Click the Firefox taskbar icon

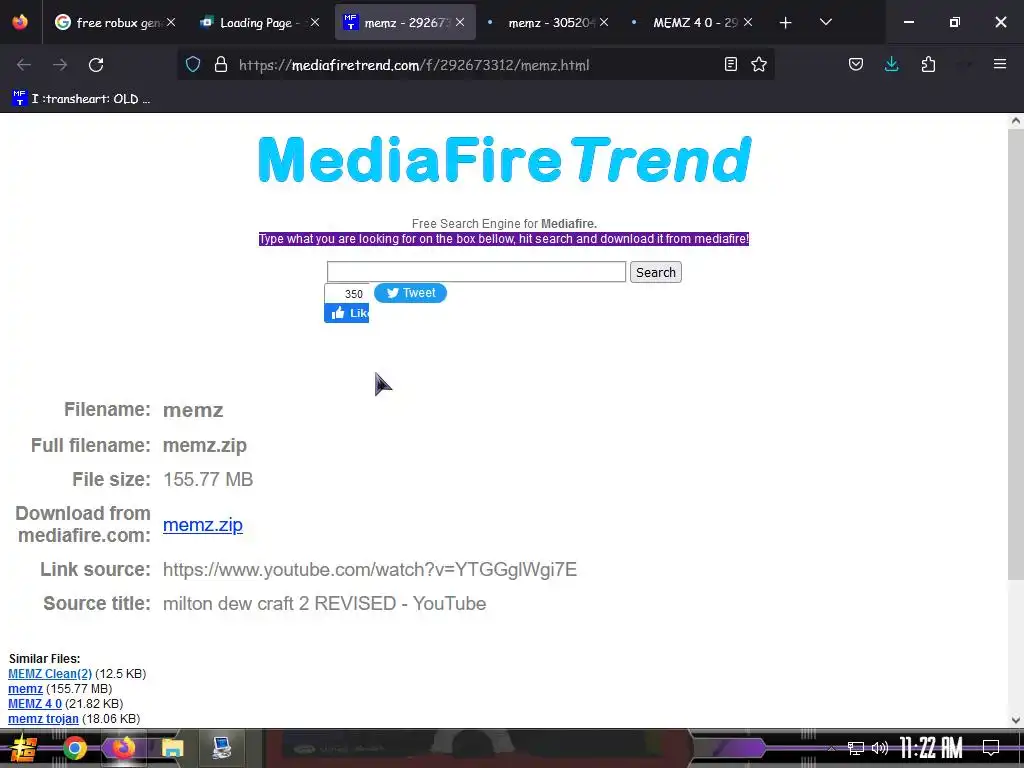tap(123, 748)
